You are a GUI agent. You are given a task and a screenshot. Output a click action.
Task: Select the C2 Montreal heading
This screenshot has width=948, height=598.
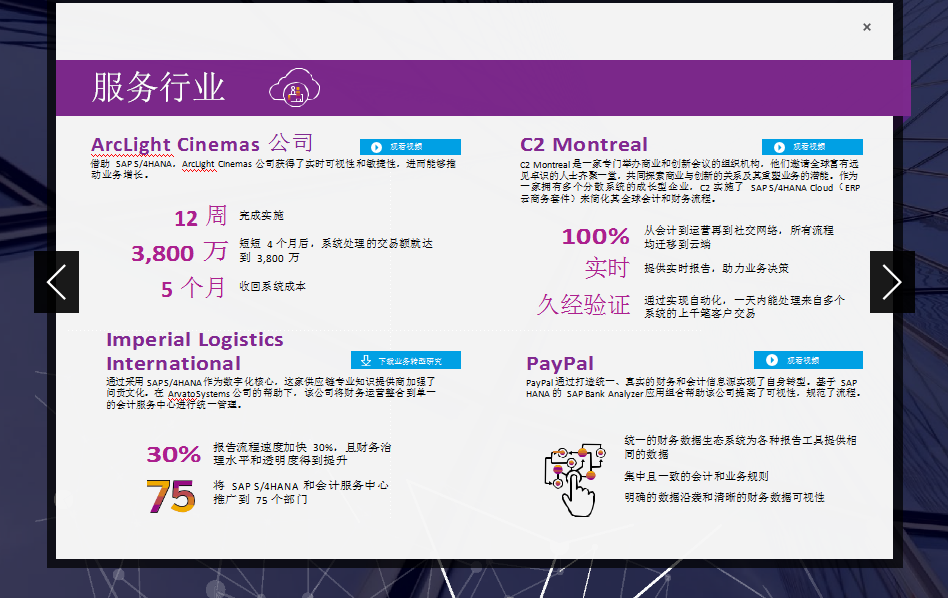[583, 145]
